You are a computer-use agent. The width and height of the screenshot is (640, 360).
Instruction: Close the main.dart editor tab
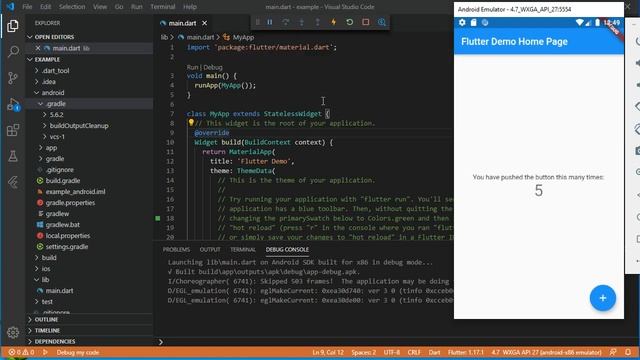click(x=204, y=23)
